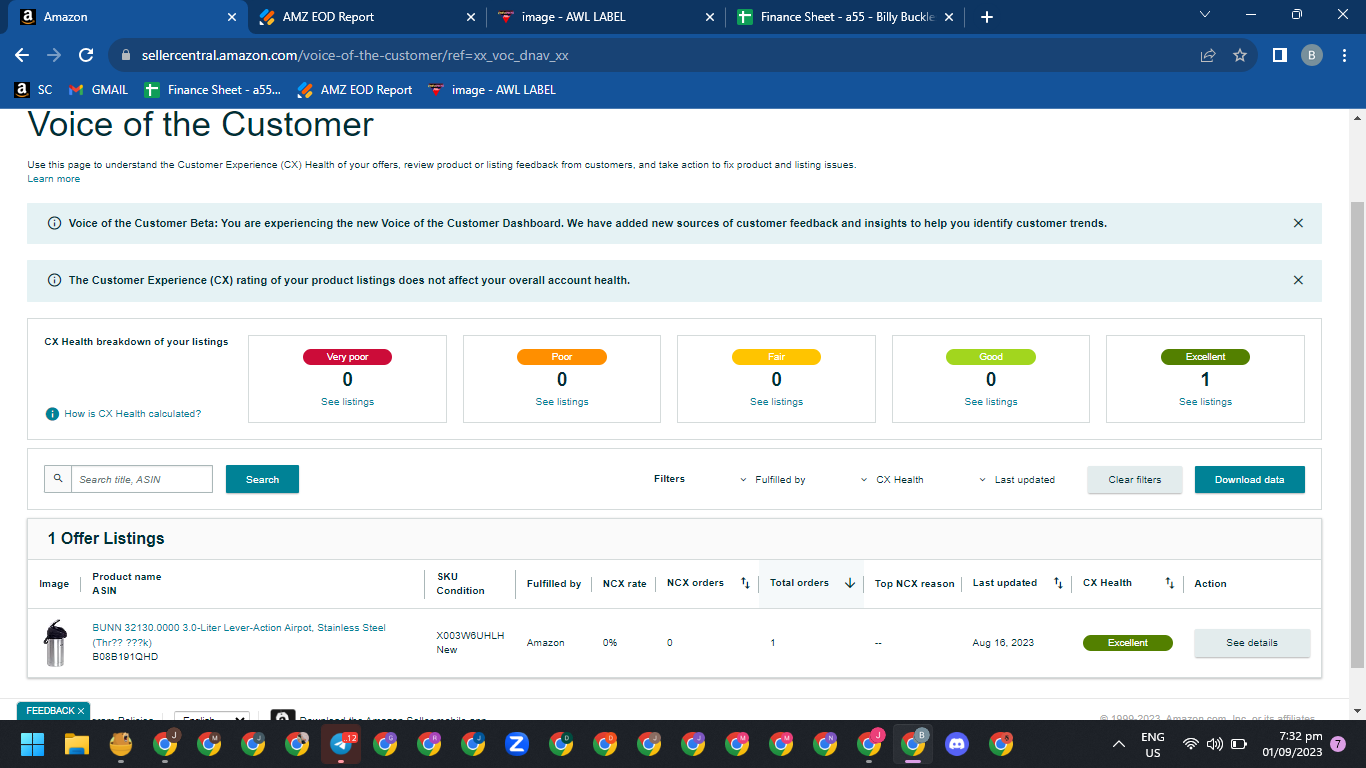The width and height of the screenshot is (1366, 768).
Task: Bookmark this page with the star icon
Action: click(x=1240, y=55)
